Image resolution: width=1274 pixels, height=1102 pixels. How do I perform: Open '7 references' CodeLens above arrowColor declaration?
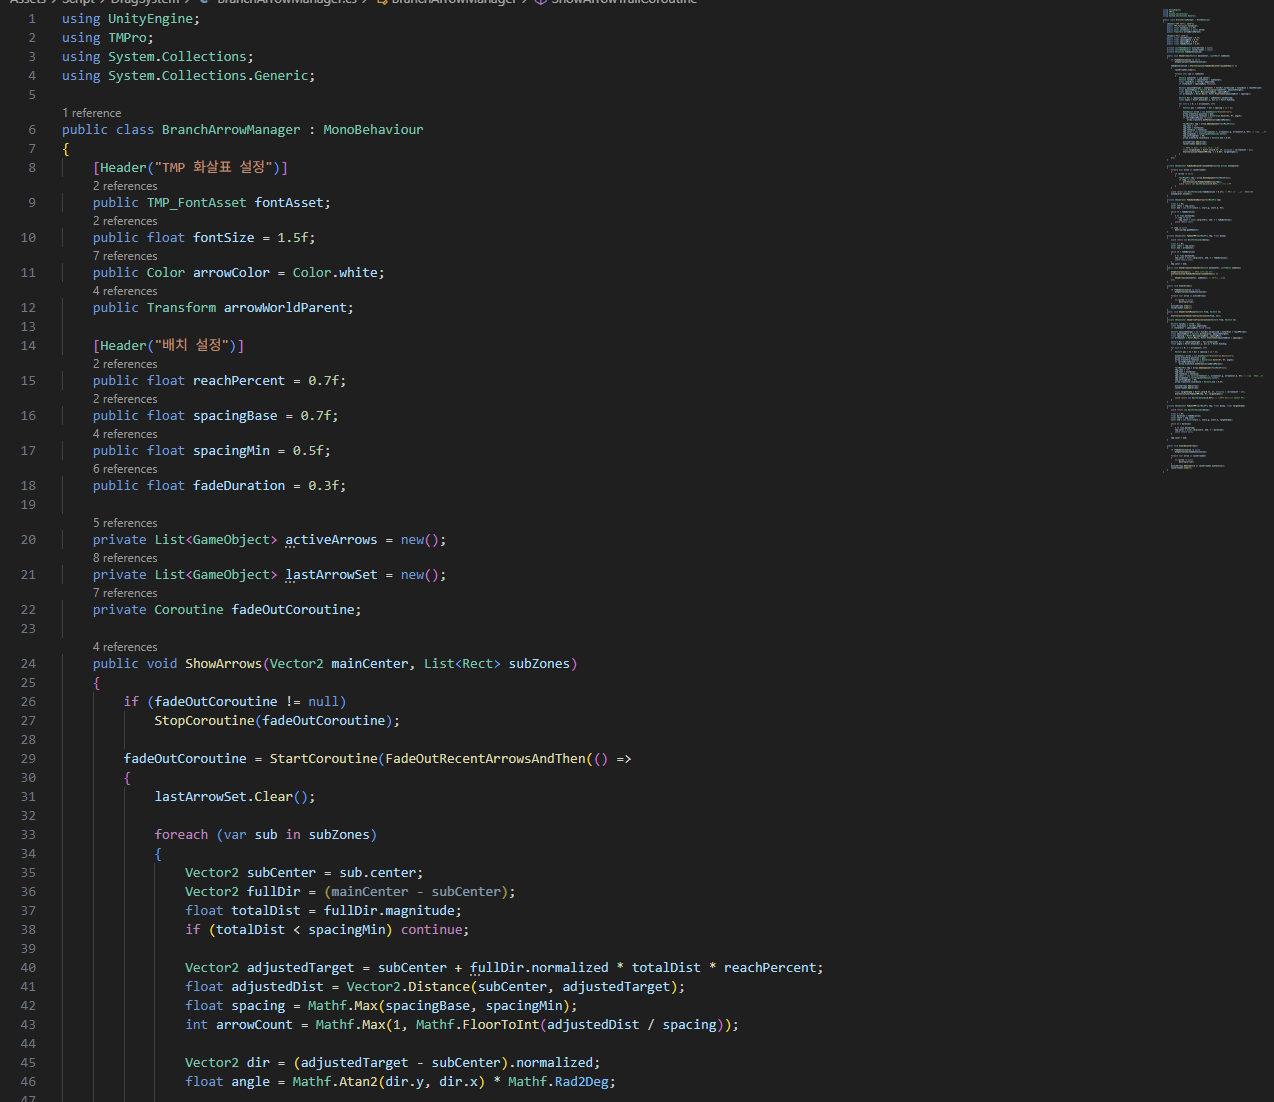[x=125, y=256]
